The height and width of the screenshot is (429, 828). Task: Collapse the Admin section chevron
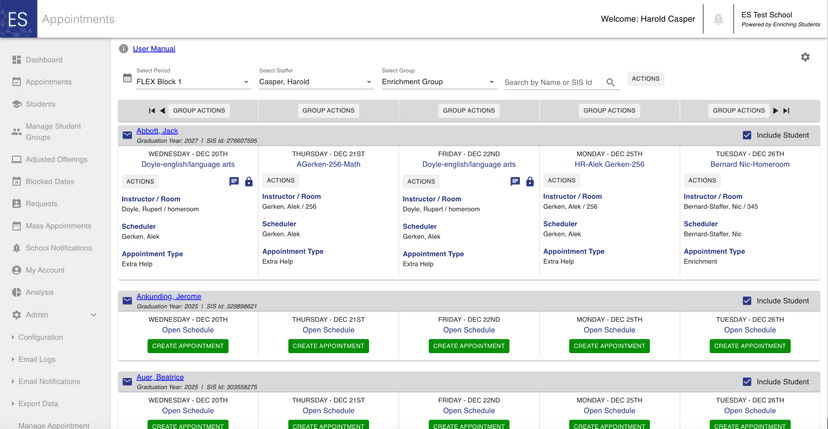tap(93, 315)
